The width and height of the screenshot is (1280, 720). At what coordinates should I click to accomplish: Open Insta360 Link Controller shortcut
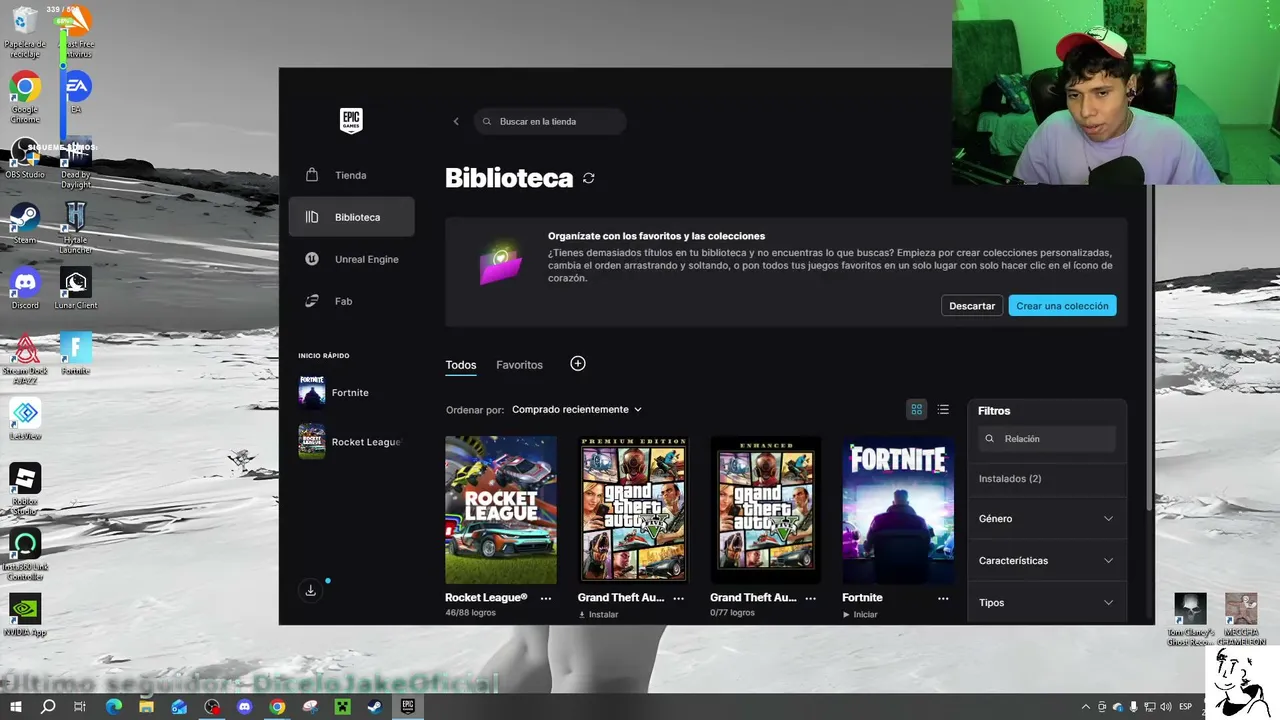click(x=25, y=555)
